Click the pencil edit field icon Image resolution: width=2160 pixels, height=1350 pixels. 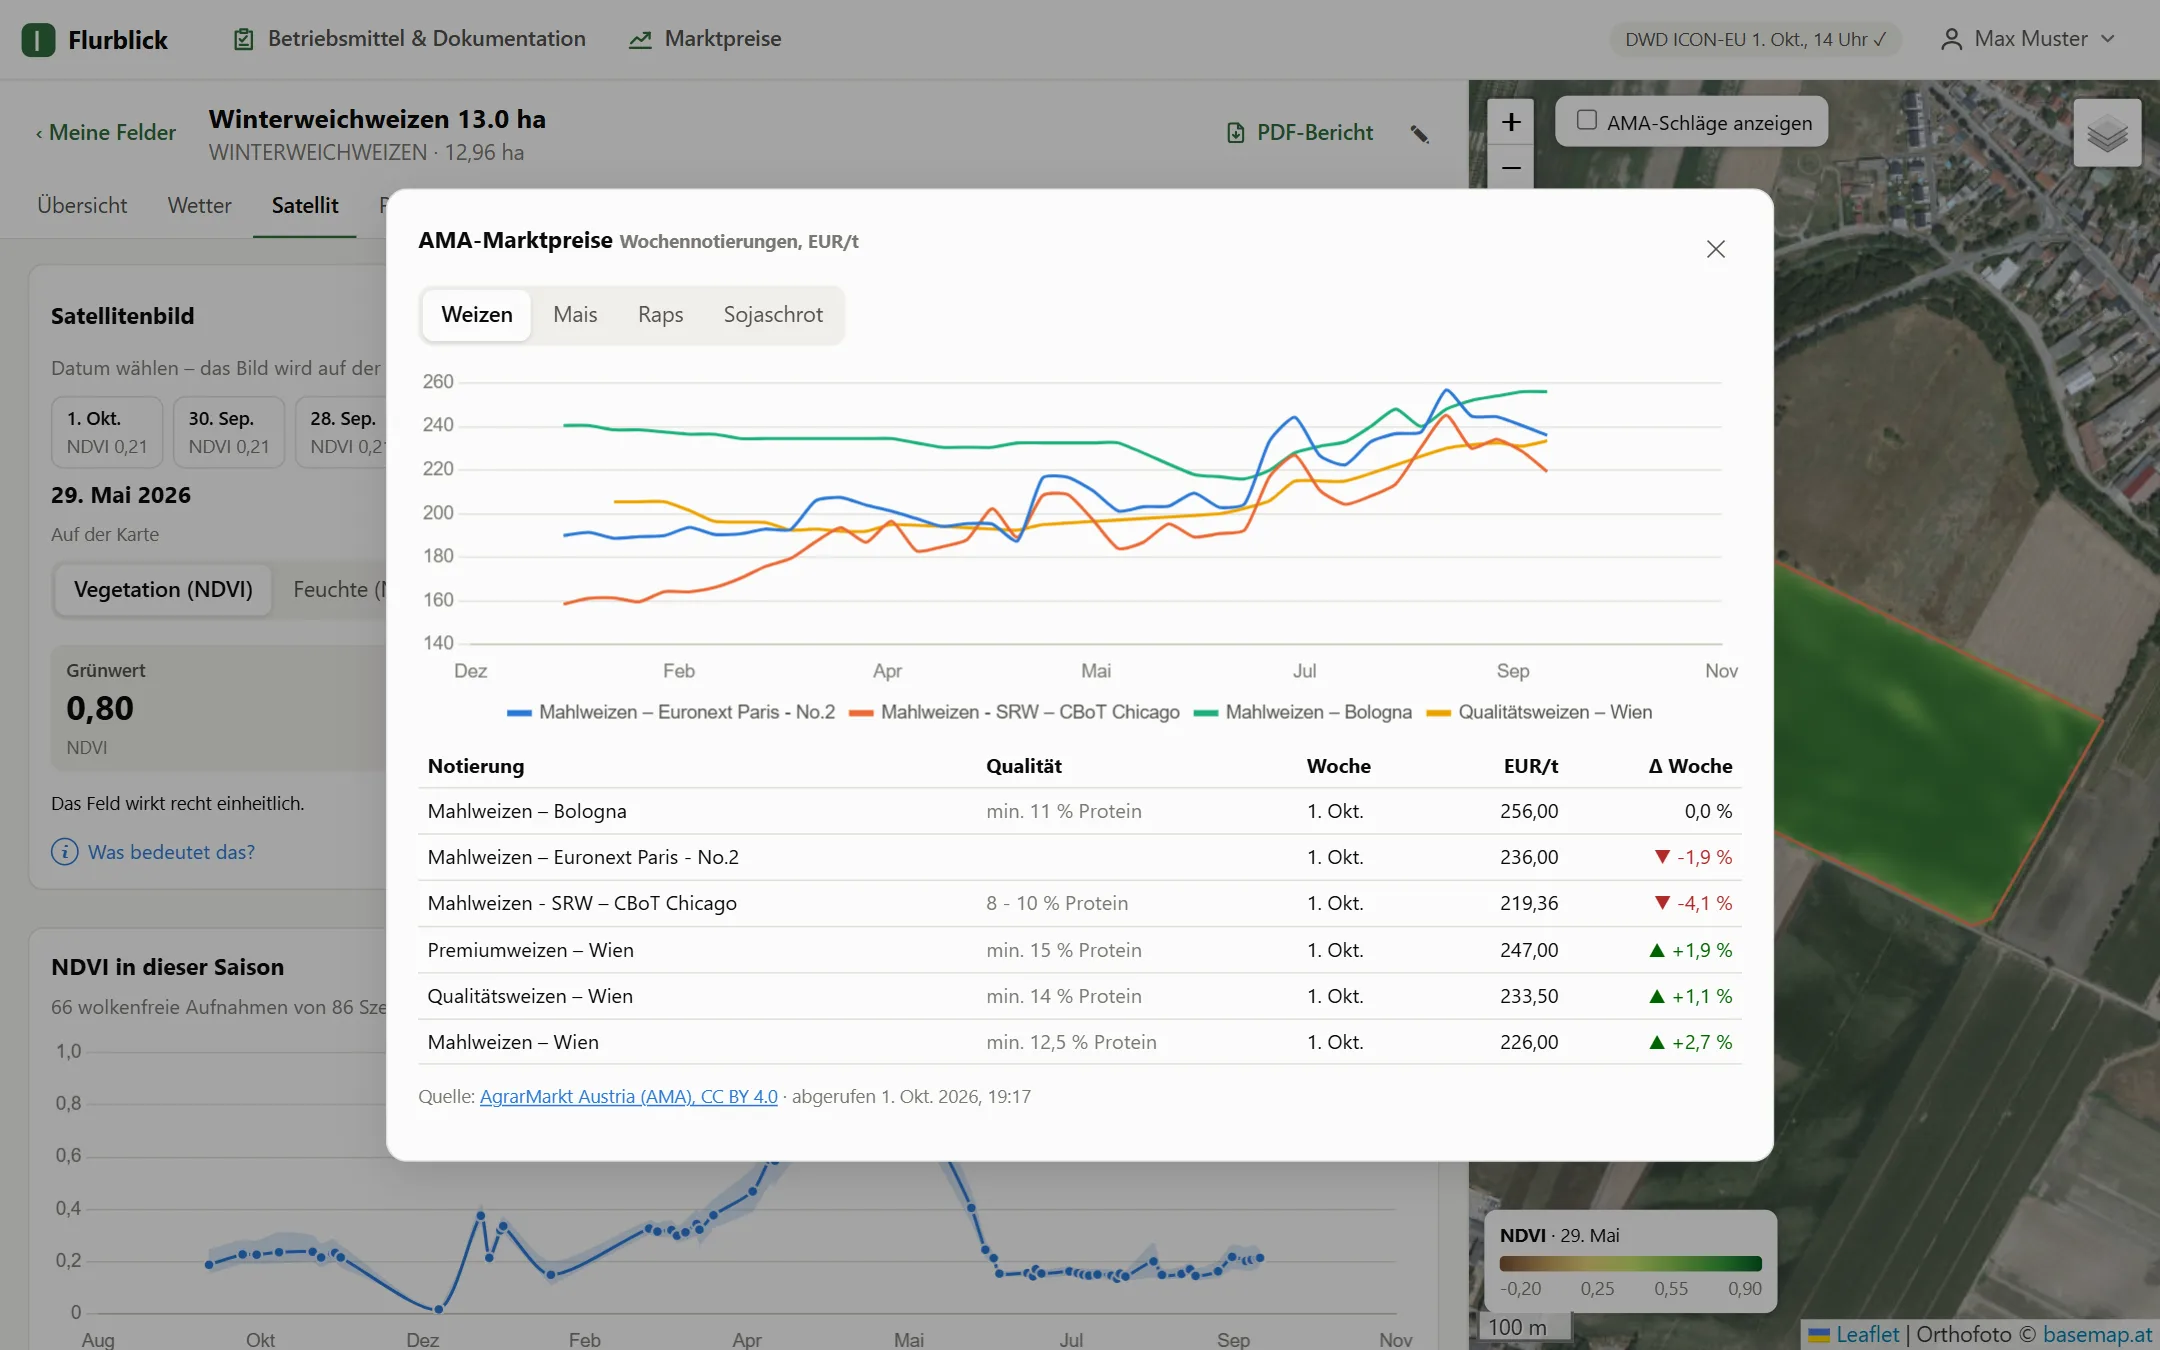(x=1419, y=134)
